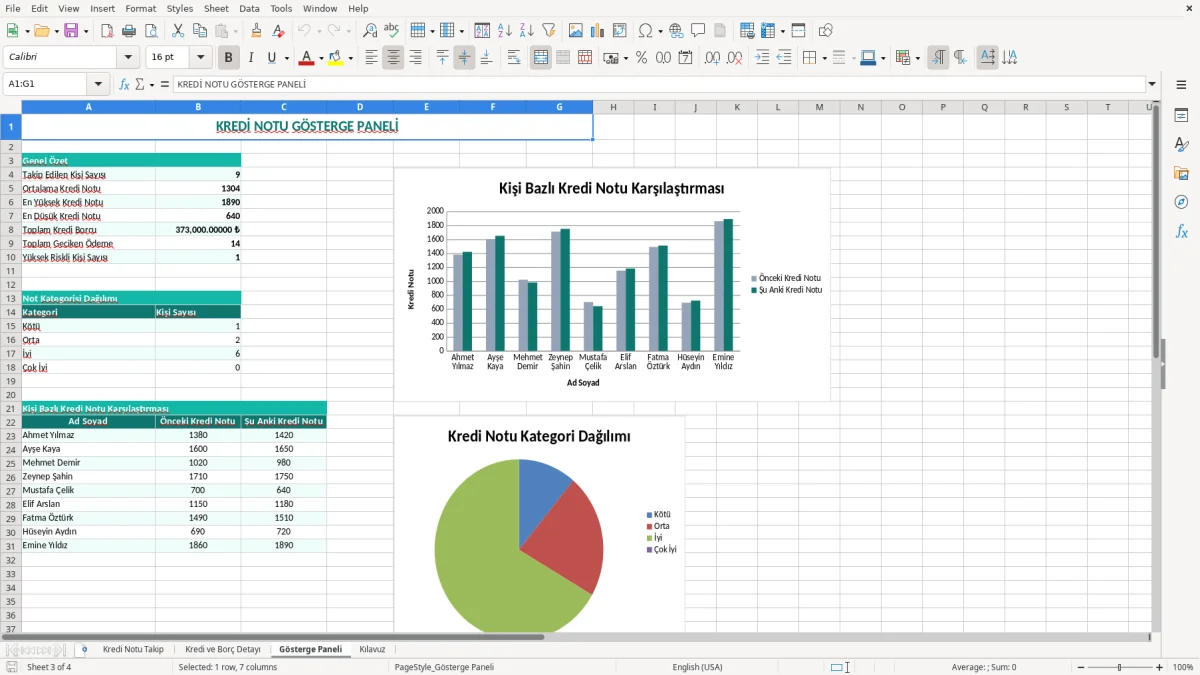Toggle Underline formatting

(x=272, y=58)
